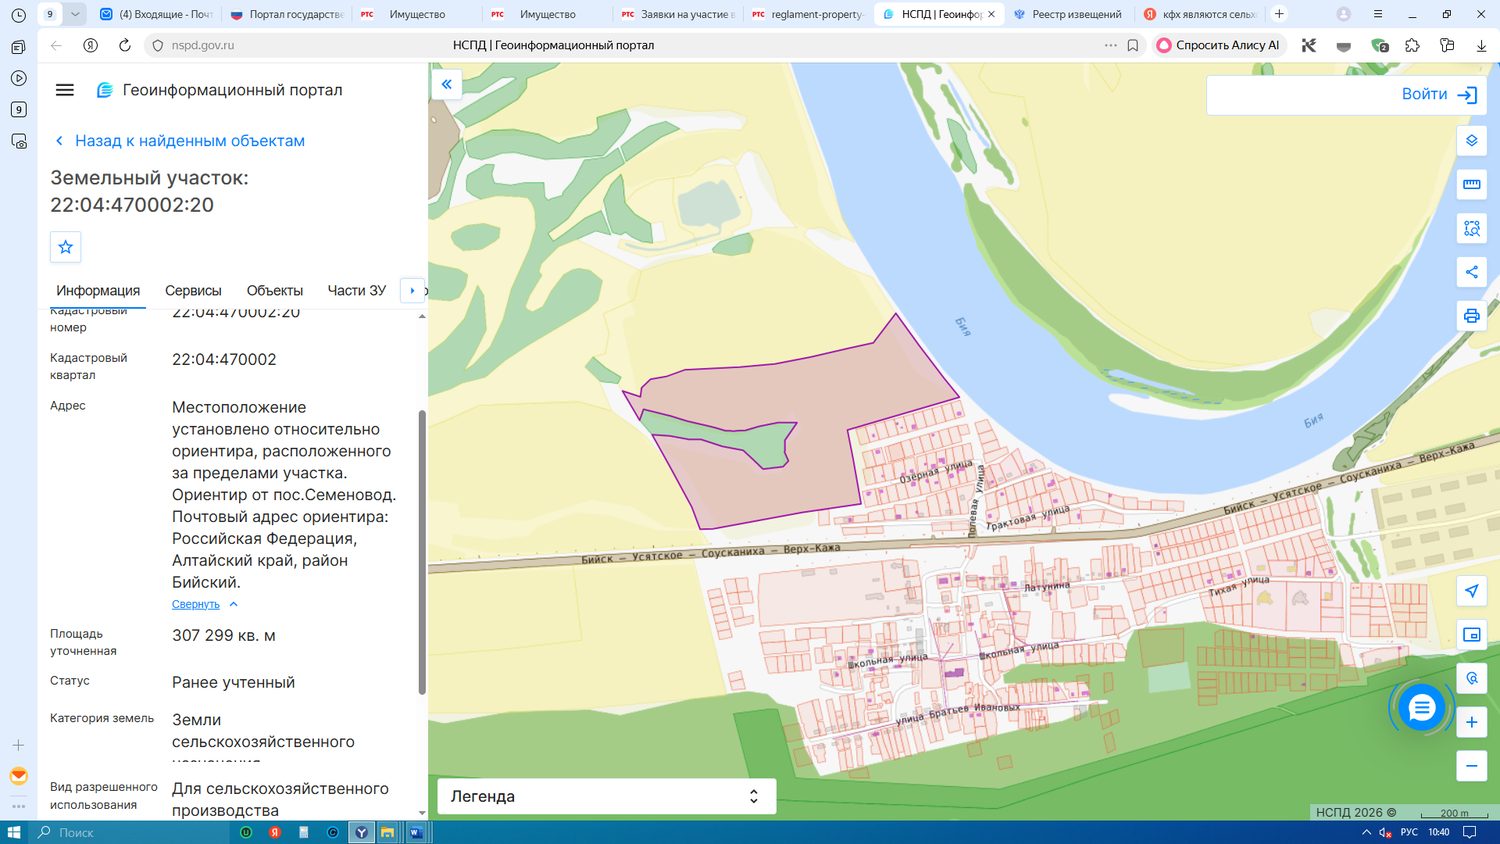
Task: Open the support chat bubble
Action: point(1421,708)
